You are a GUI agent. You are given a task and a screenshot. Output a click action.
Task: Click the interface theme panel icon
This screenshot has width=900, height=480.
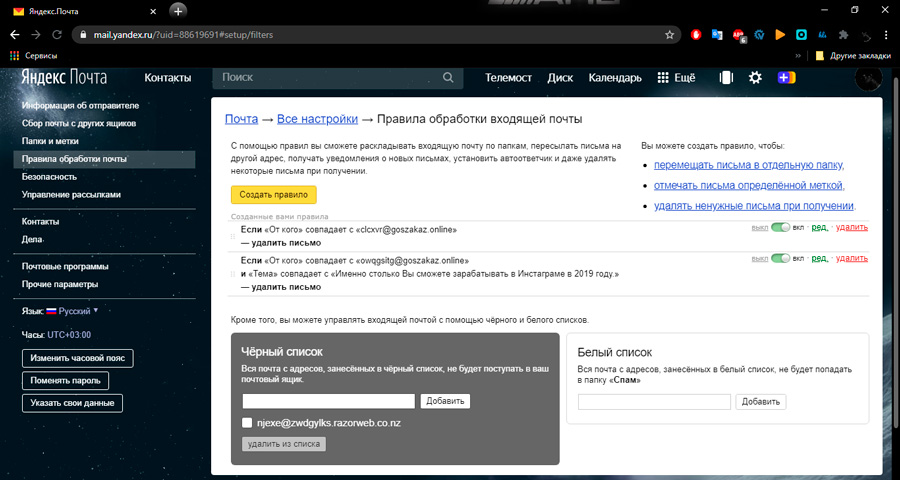pyautogui.click(x=725, y=78)
